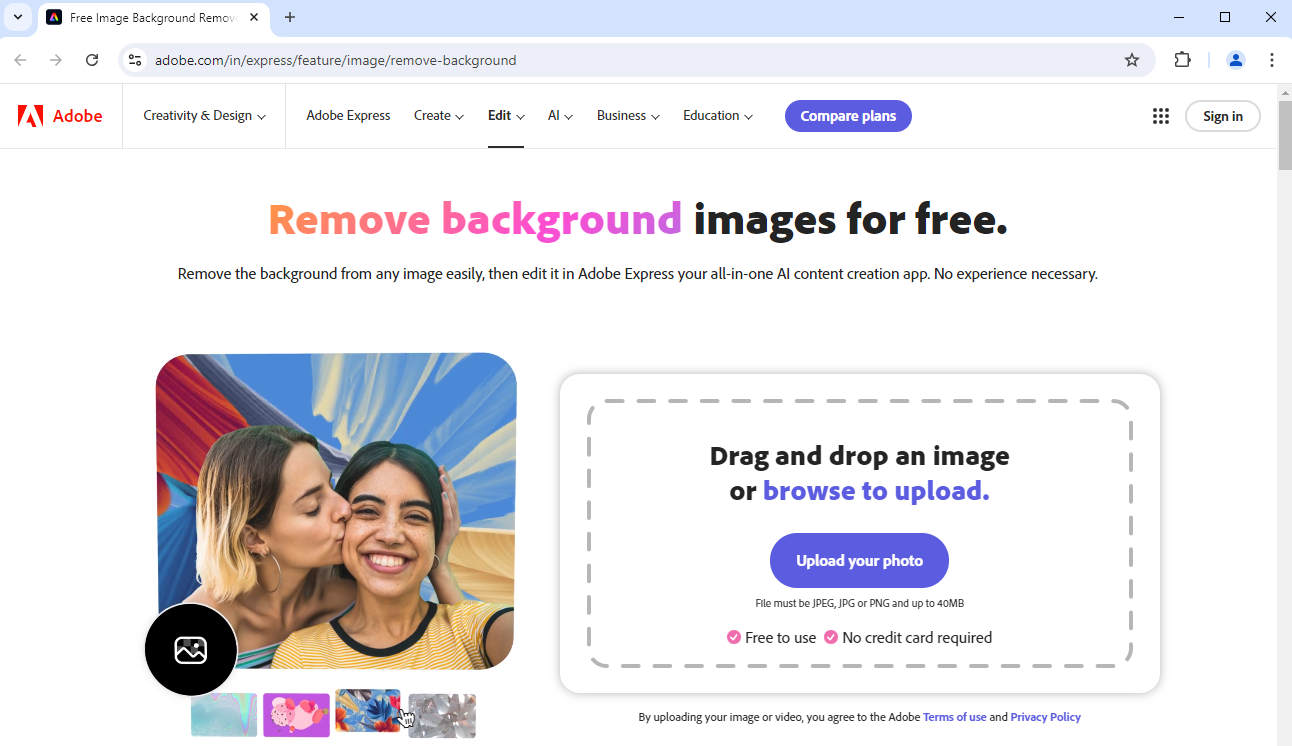Open the Compare plans page
This screenshot has width=1292, height=746.
tap(848, 115)
